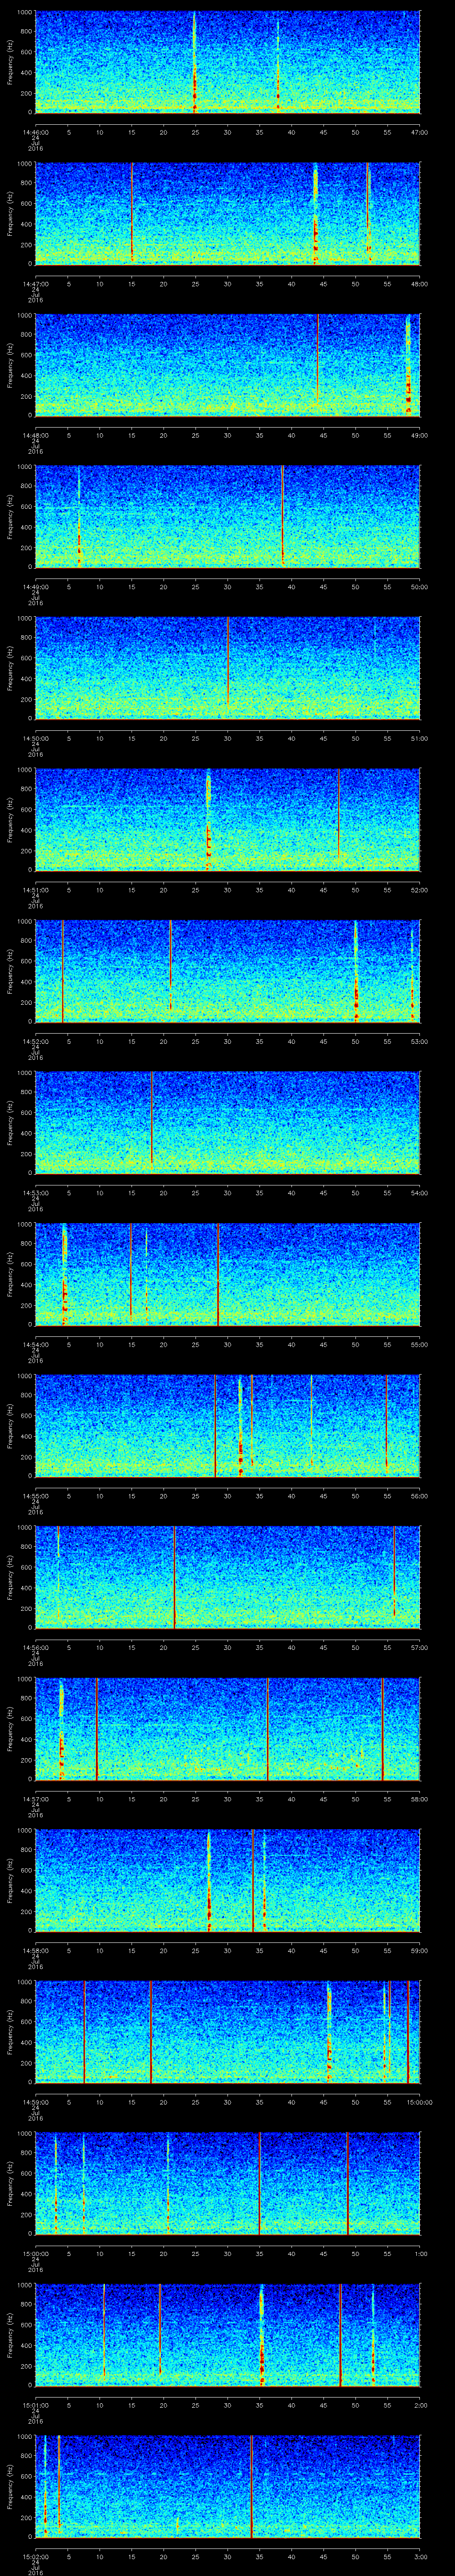Click the burst at 44 seconds in the 14:47:00 panel
The image size is (455, 2576).
pos(315,214)
